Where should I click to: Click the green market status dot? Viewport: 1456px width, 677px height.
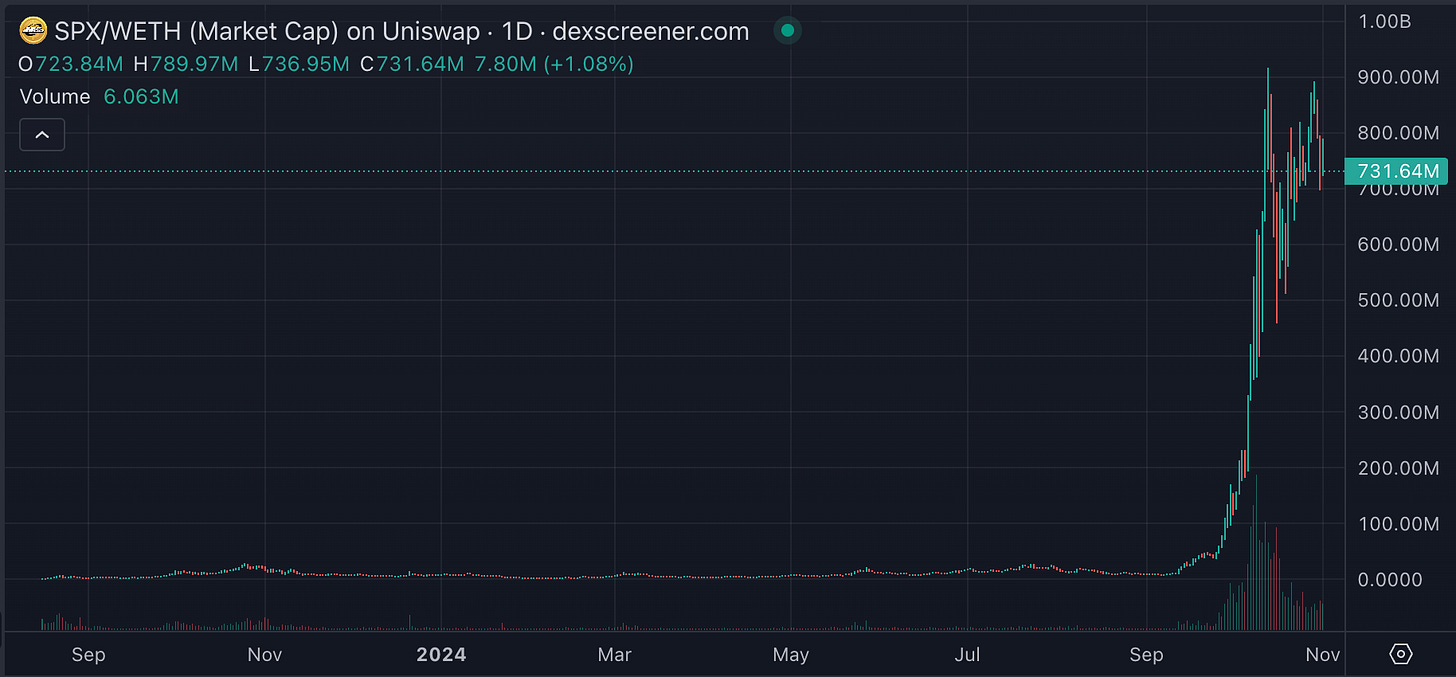(x=788, y=31)
